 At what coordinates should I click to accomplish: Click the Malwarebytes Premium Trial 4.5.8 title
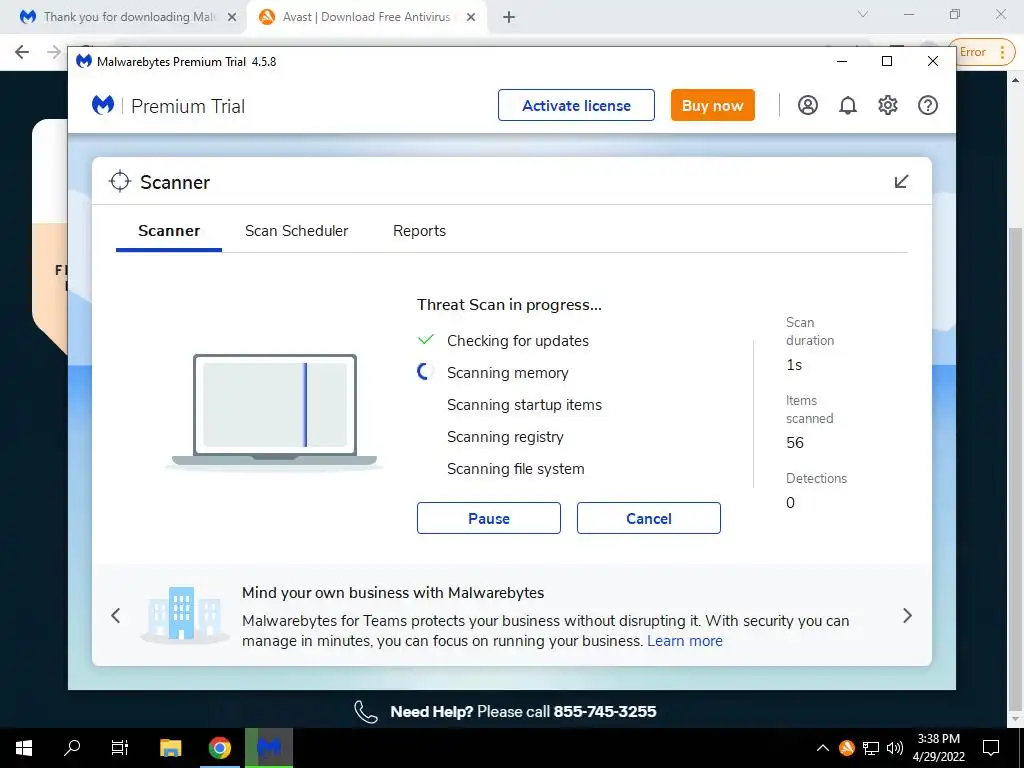(186, 61)
